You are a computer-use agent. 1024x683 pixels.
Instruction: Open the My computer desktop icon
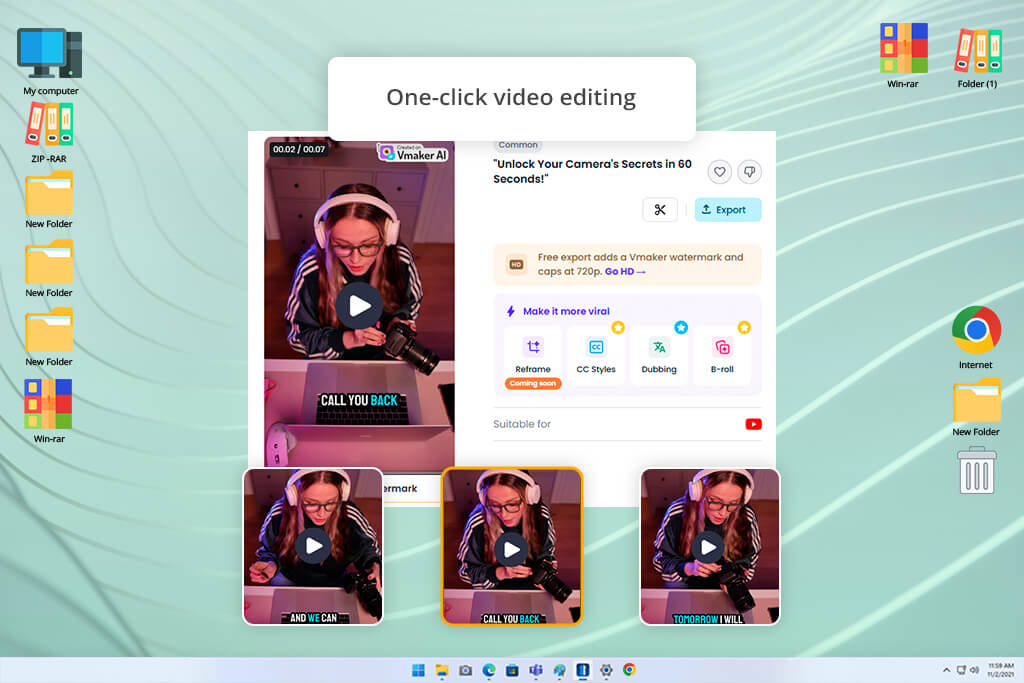coord(50,61)
